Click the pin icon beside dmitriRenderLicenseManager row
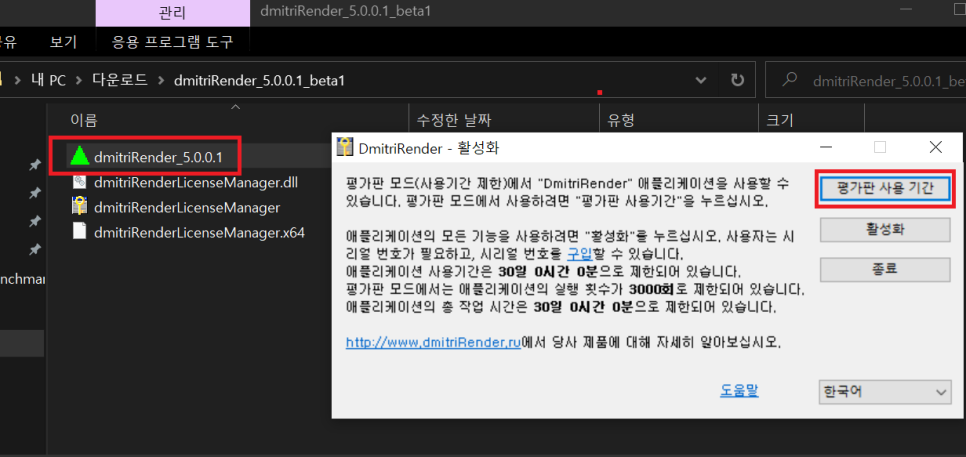This screenshot has height=457, width=966. [x=35, y=221]
